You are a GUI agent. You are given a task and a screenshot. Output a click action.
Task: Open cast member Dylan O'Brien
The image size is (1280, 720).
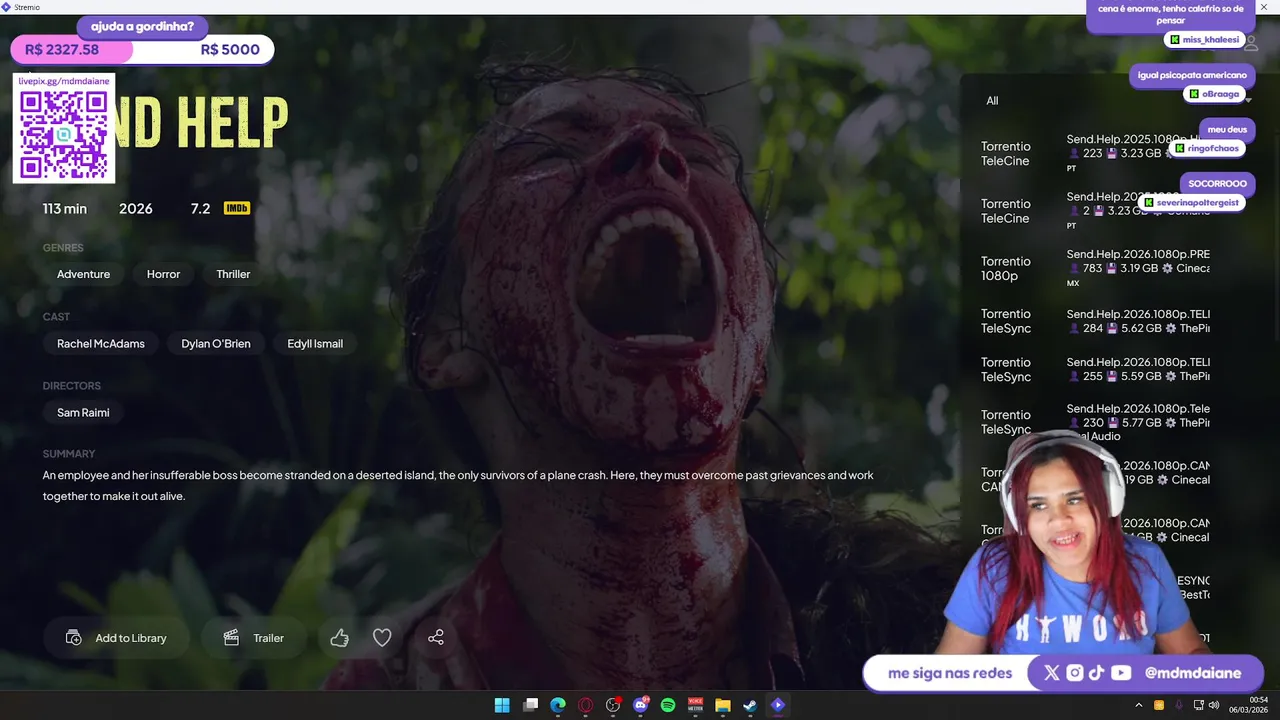click(216, 343)
